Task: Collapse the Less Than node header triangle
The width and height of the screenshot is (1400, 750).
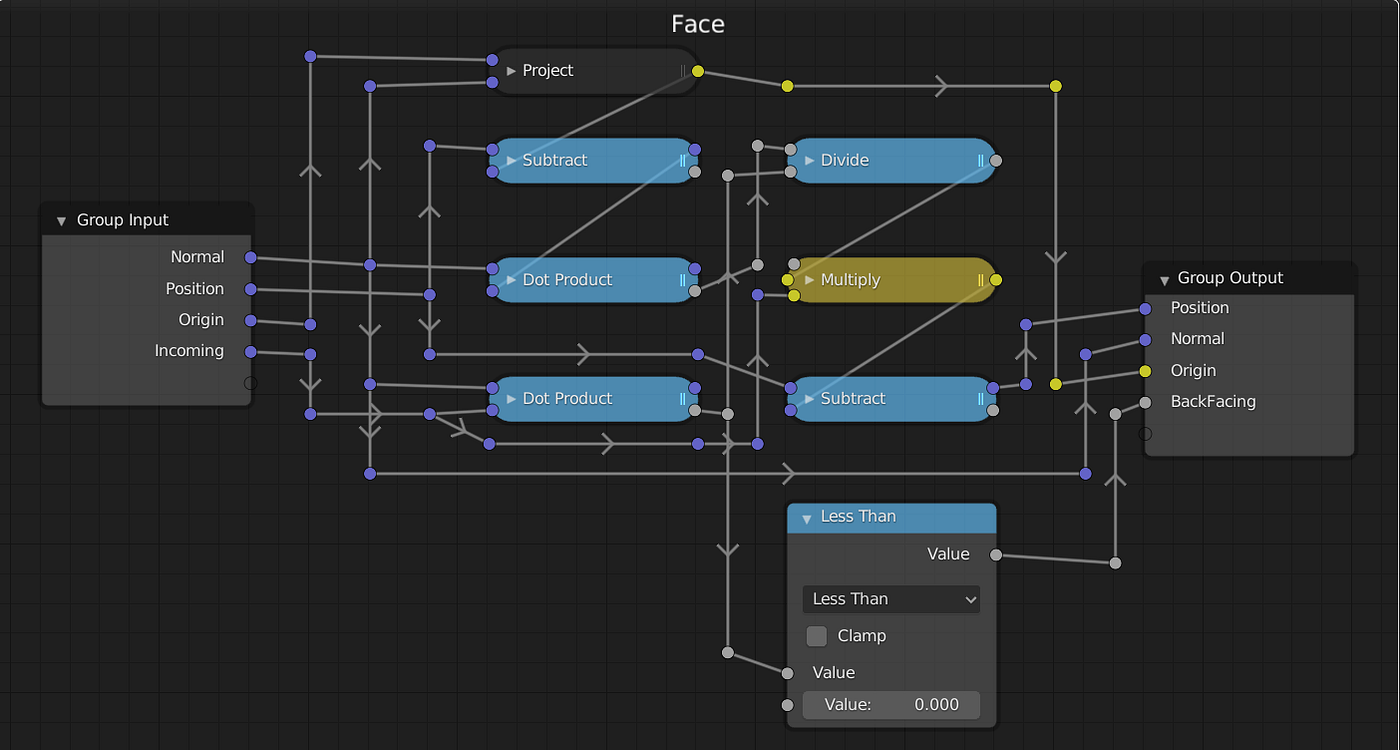Action: 806,518
